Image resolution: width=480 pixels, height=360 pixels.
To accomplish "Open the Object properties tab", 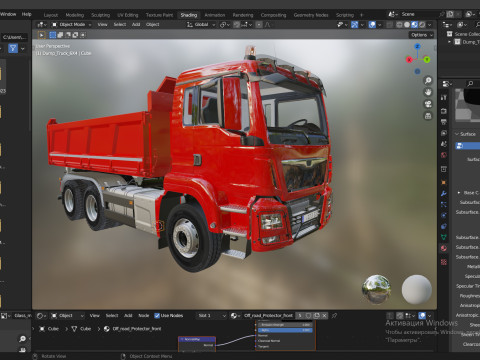I will [444, 182].
